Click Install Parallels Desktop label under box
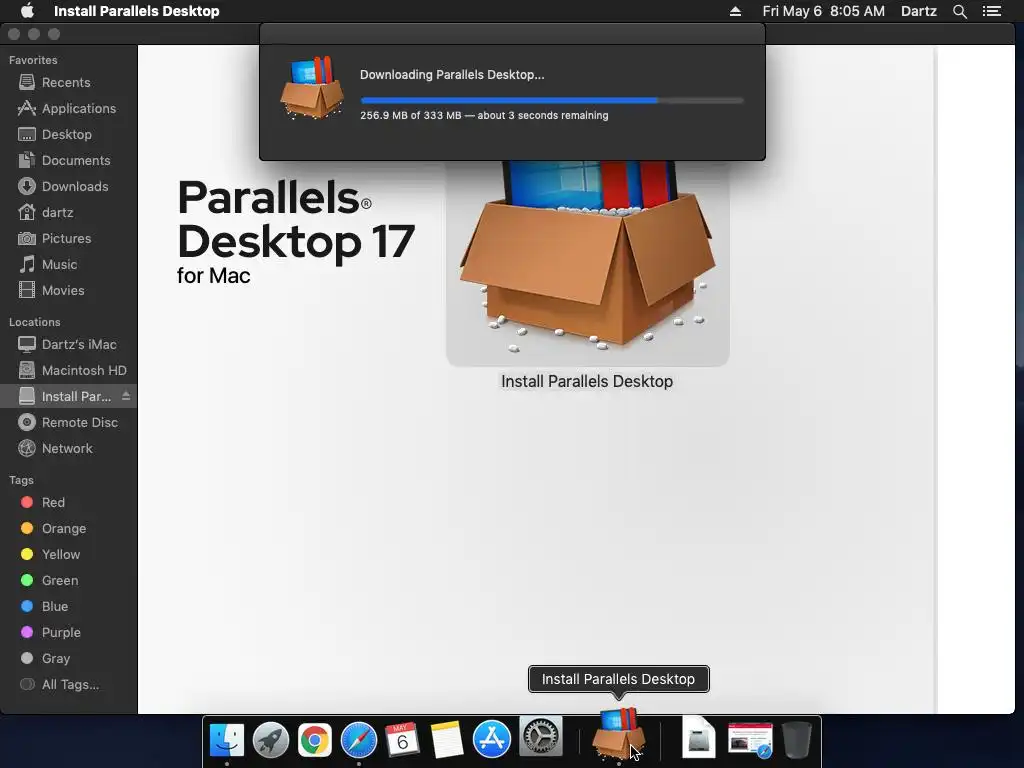Image resolution: width=1024 pixels, height=768 pixels. point(587,381)
